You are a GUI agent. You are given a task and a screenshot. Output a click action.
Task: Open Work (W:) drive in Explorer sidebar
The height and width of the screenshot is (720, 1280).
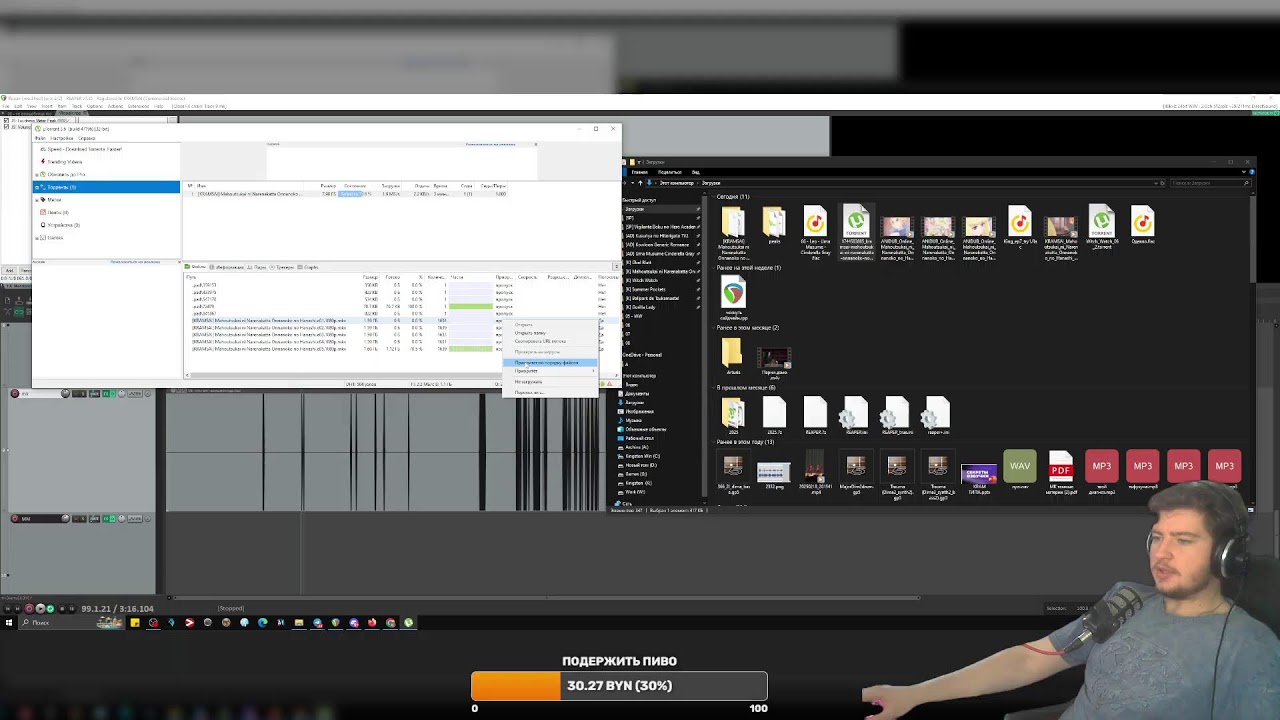(635, 492)
